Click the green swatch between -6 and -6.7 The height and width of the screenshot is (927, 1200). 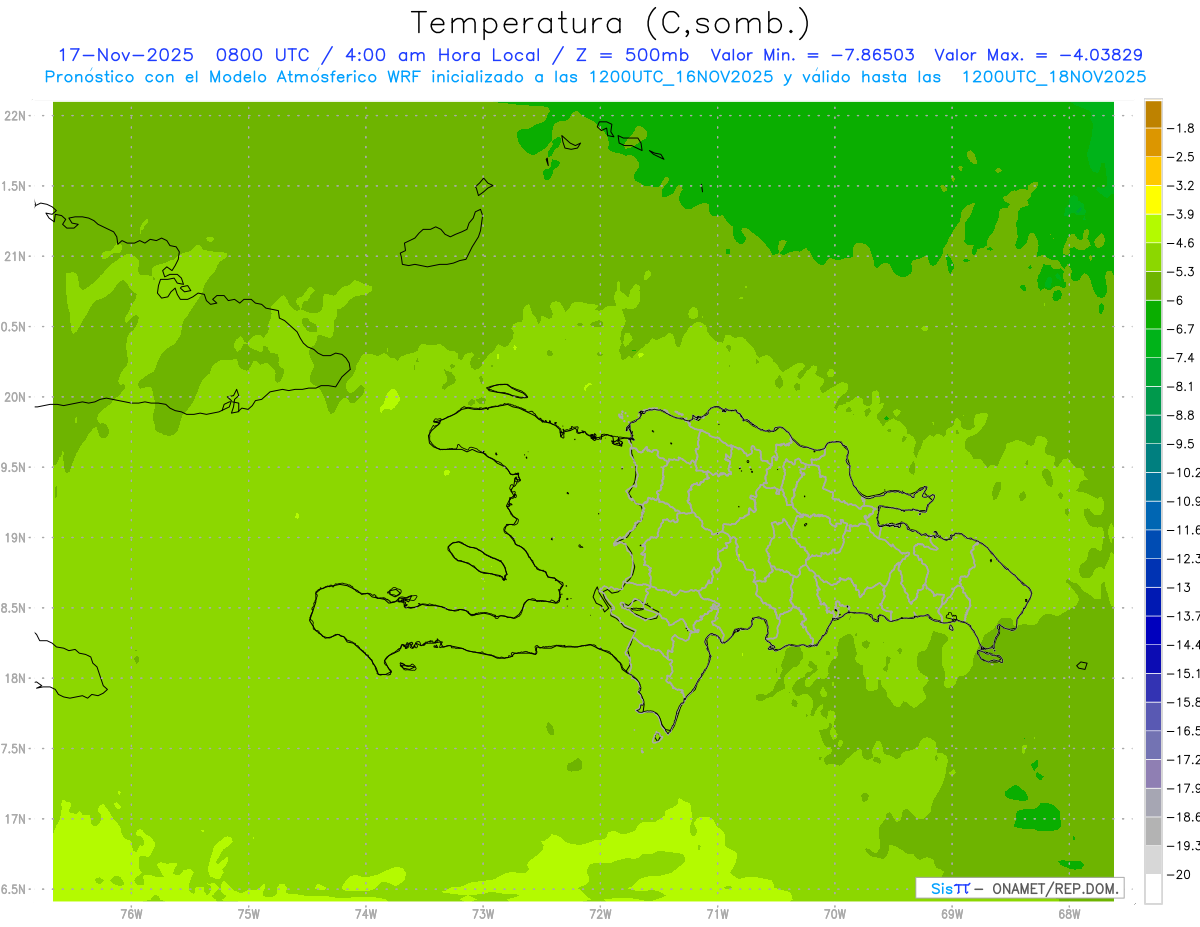pyautogui.click(x=1153, y=315)
